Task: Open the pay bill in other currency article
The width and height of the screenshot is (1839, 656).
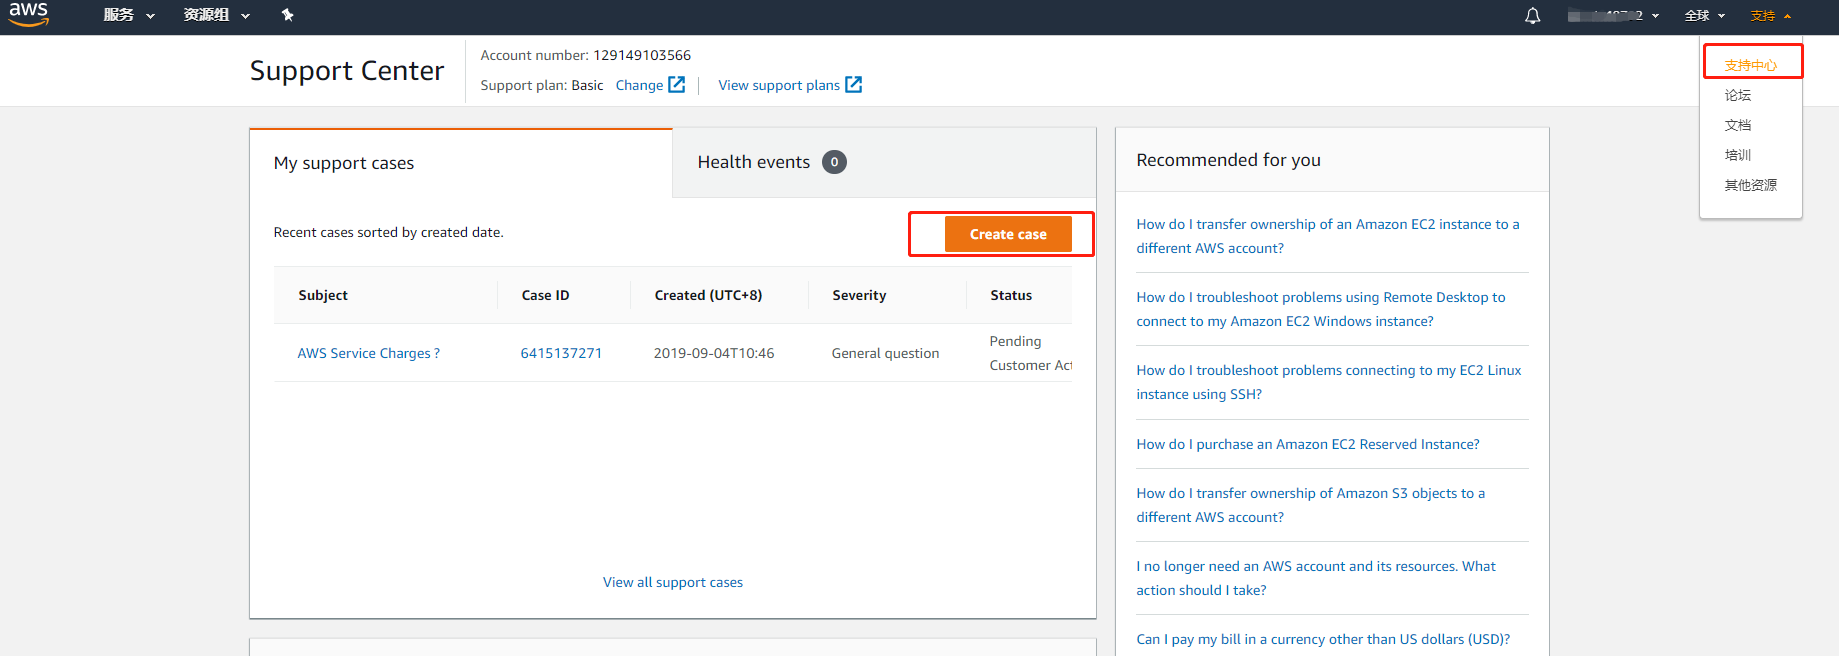Action: (x=1323, y=639)
